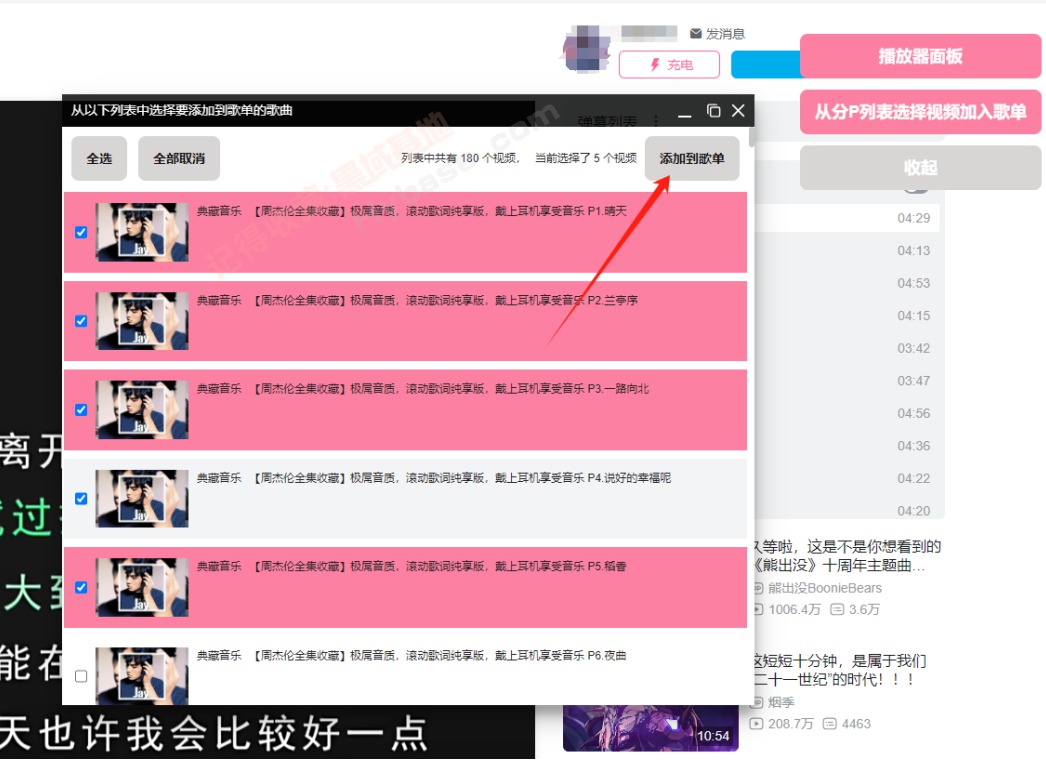Select playlist entry with duration 04:36
Viewport: 1046px width, 763px height.
913,446
